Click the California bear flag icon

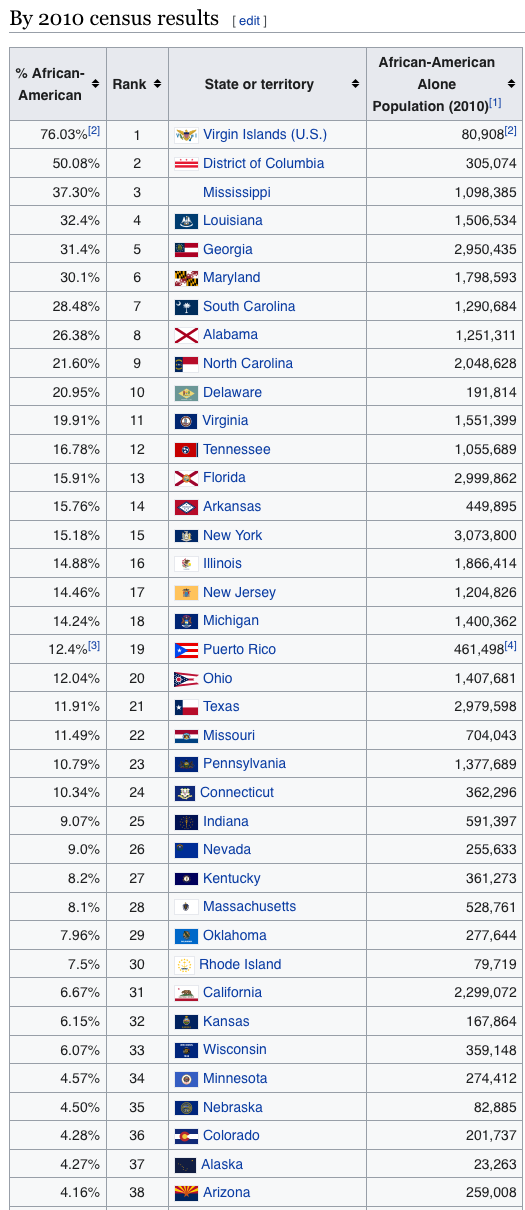pos(186,993)
